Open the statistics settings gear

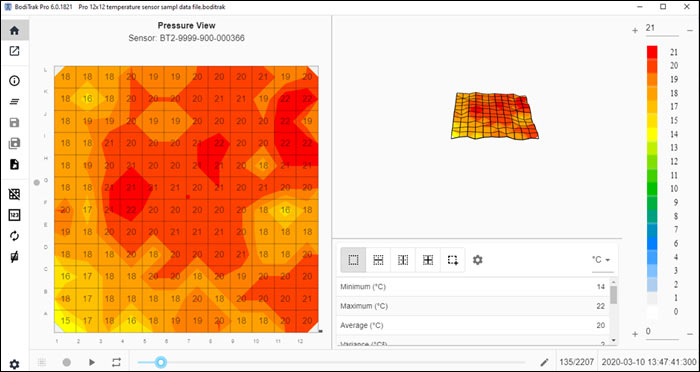coord(478,260)
